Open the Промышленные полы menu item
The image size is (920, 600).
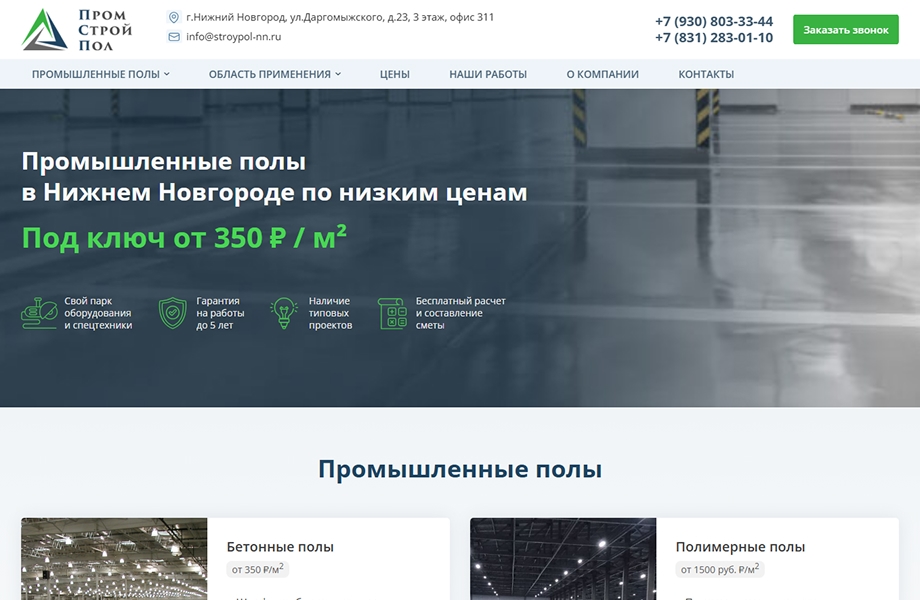(x=96, y=74)
